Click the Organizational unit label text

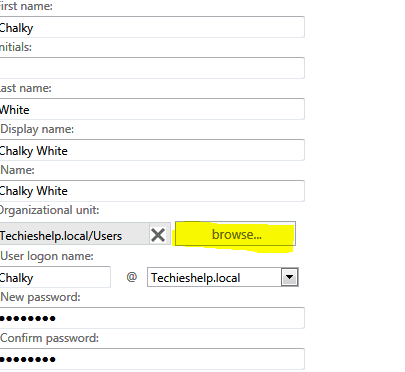pos(49,210)
